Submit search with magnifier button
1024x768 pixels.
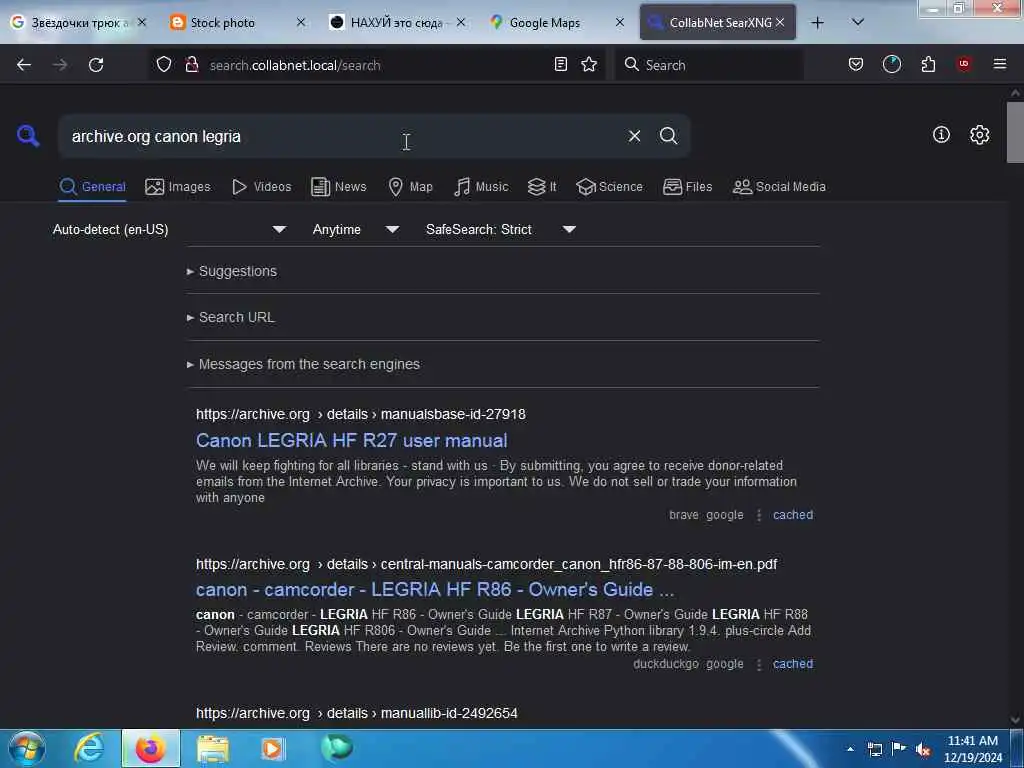[668, 136]
